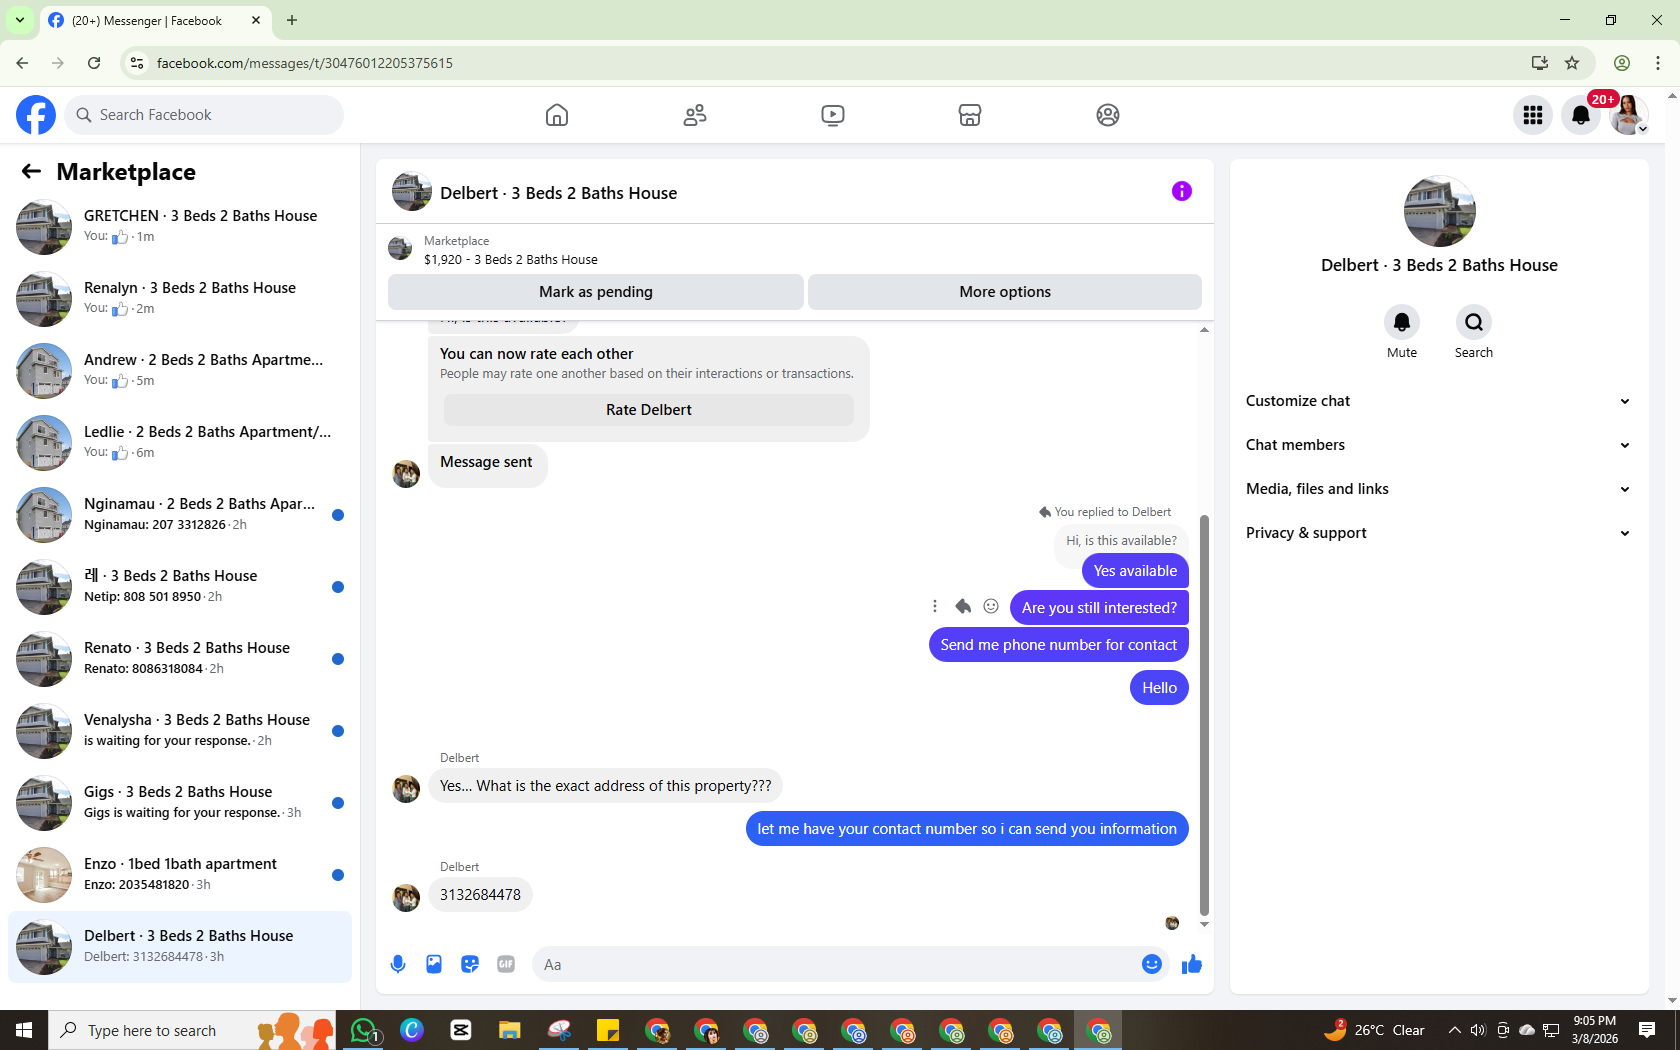Expand the Media, files and links section
The height and width of the screenshot is (1050, 1680).
(x=1439, y=489)
